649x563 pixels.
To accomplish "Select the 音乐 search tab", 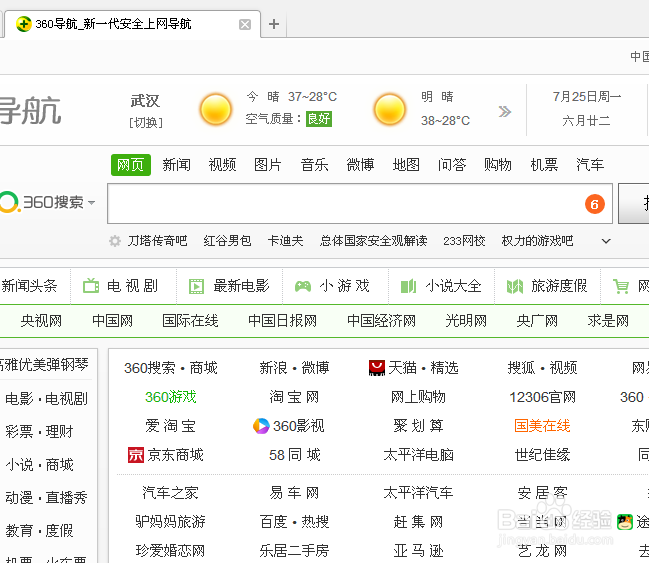I will pos(314,165).
